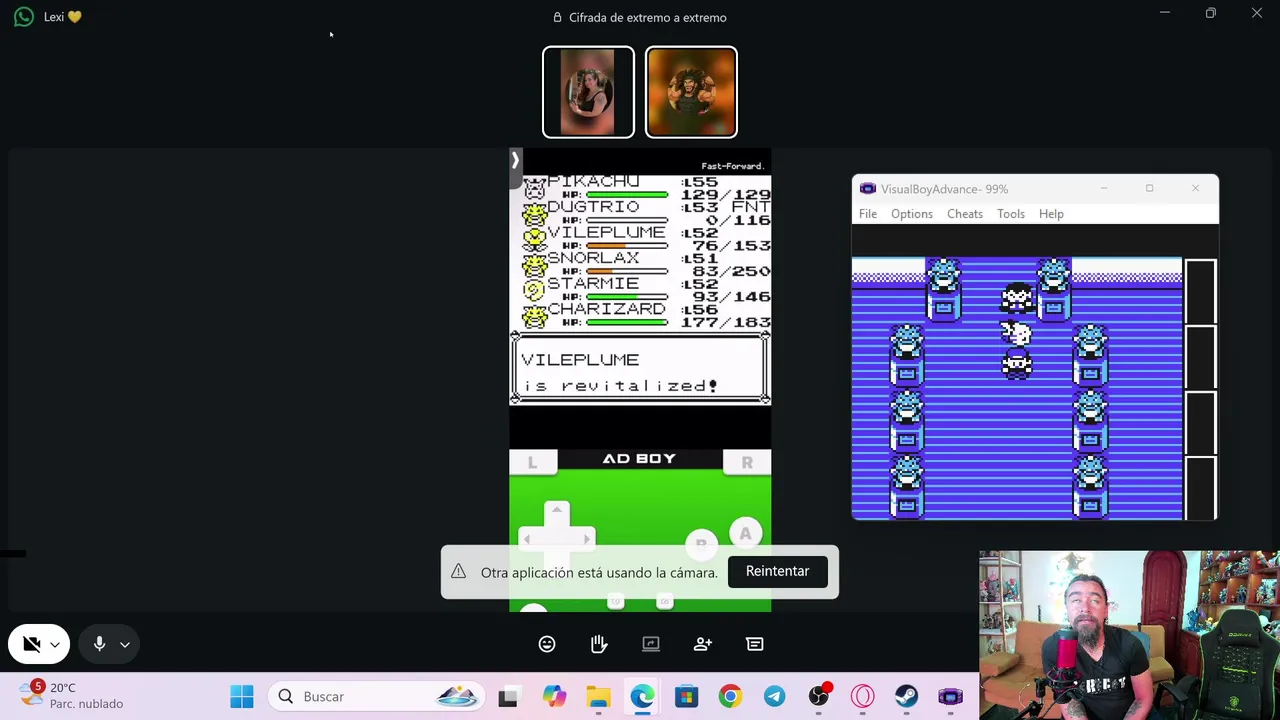Toggle the camera off/on button
This screenshot has width=1280, height=720.
31,644
